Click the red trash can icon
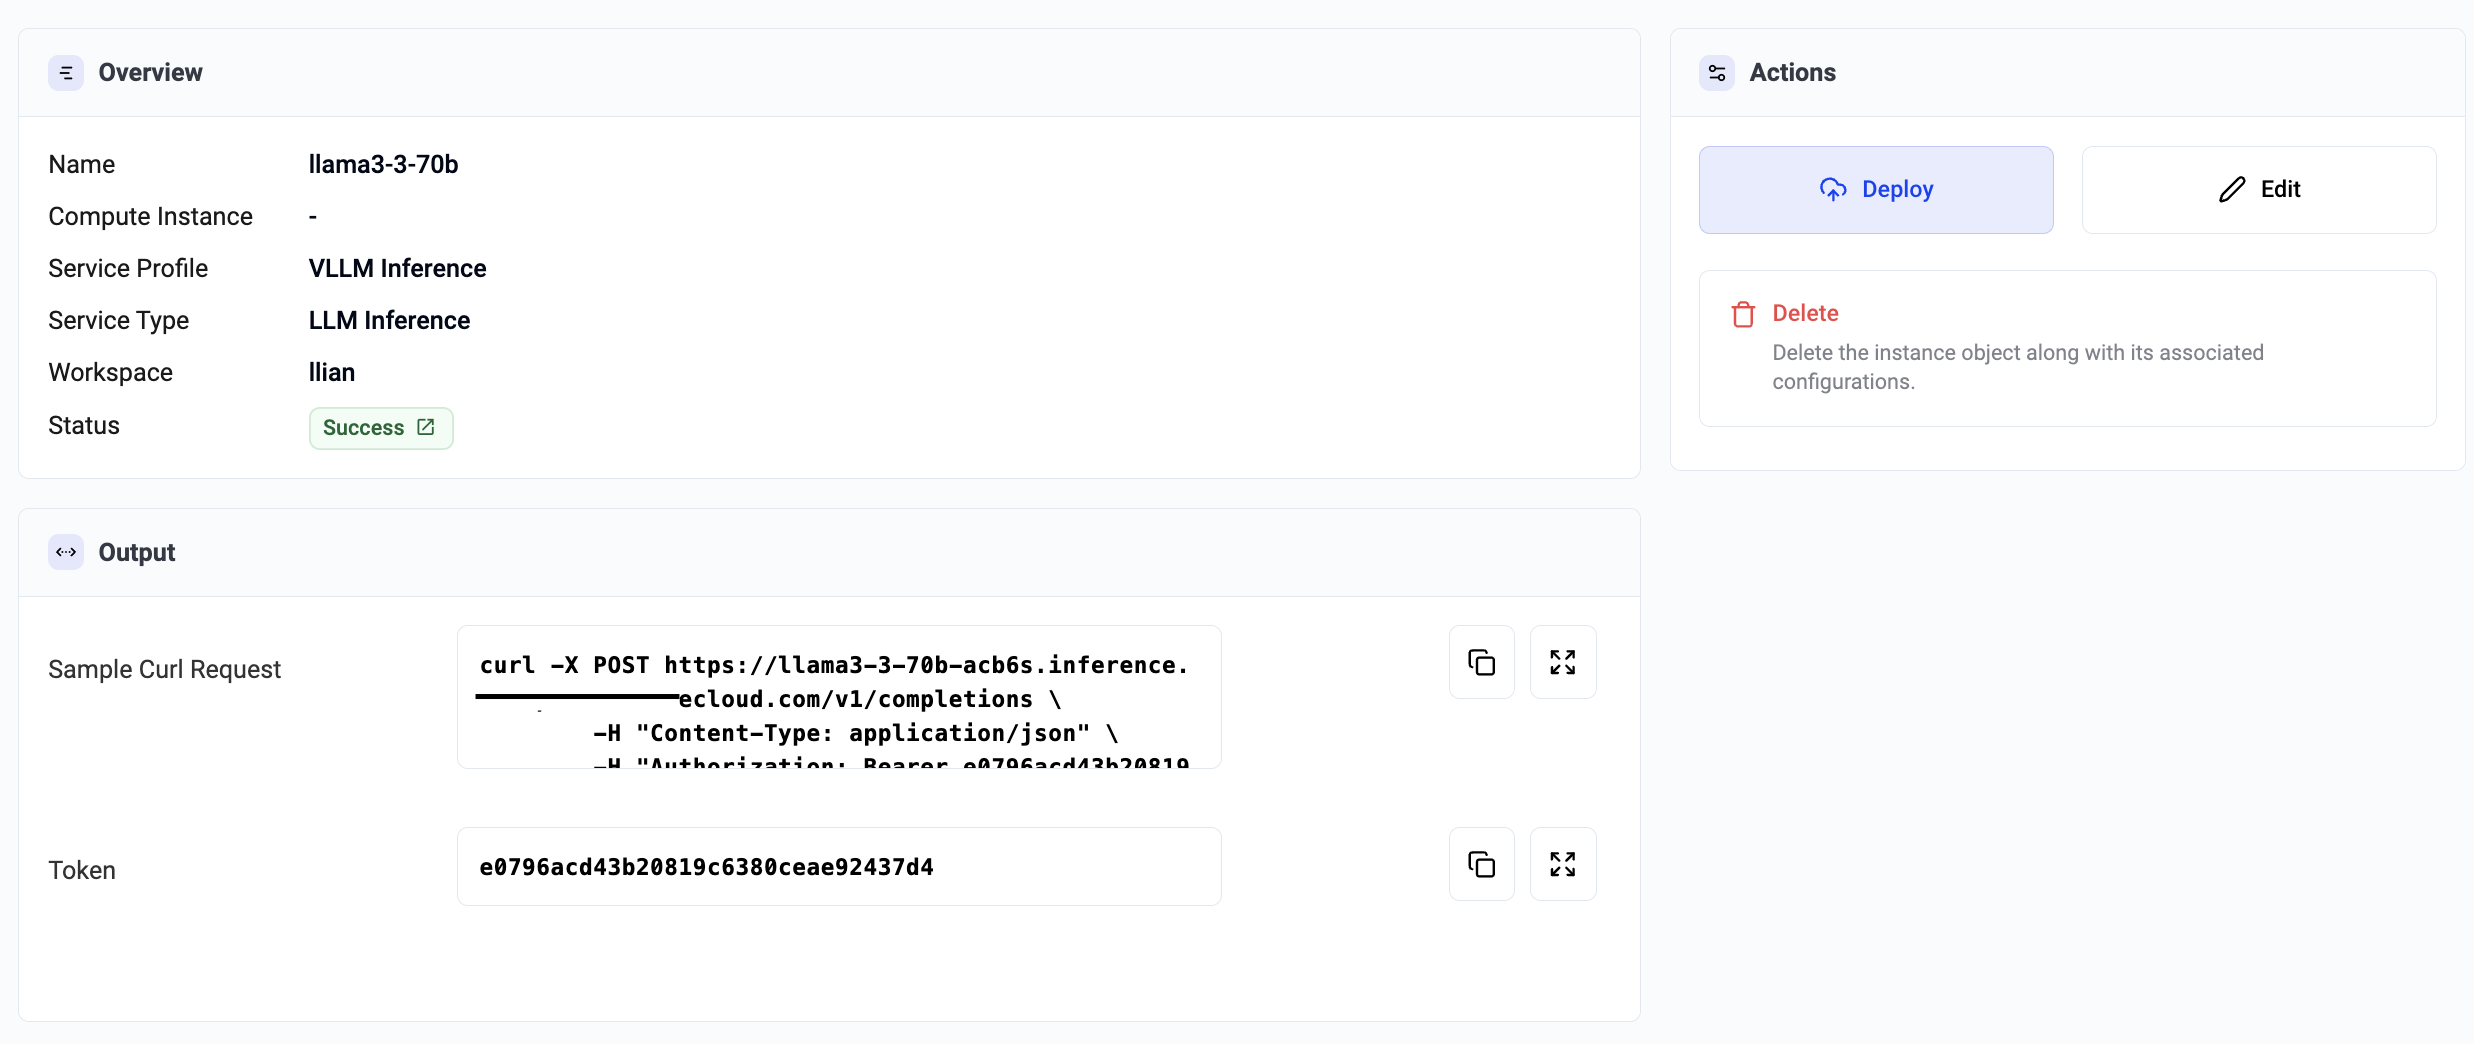This screenshot has width=2474, height=1044. tap(1743, 314)
